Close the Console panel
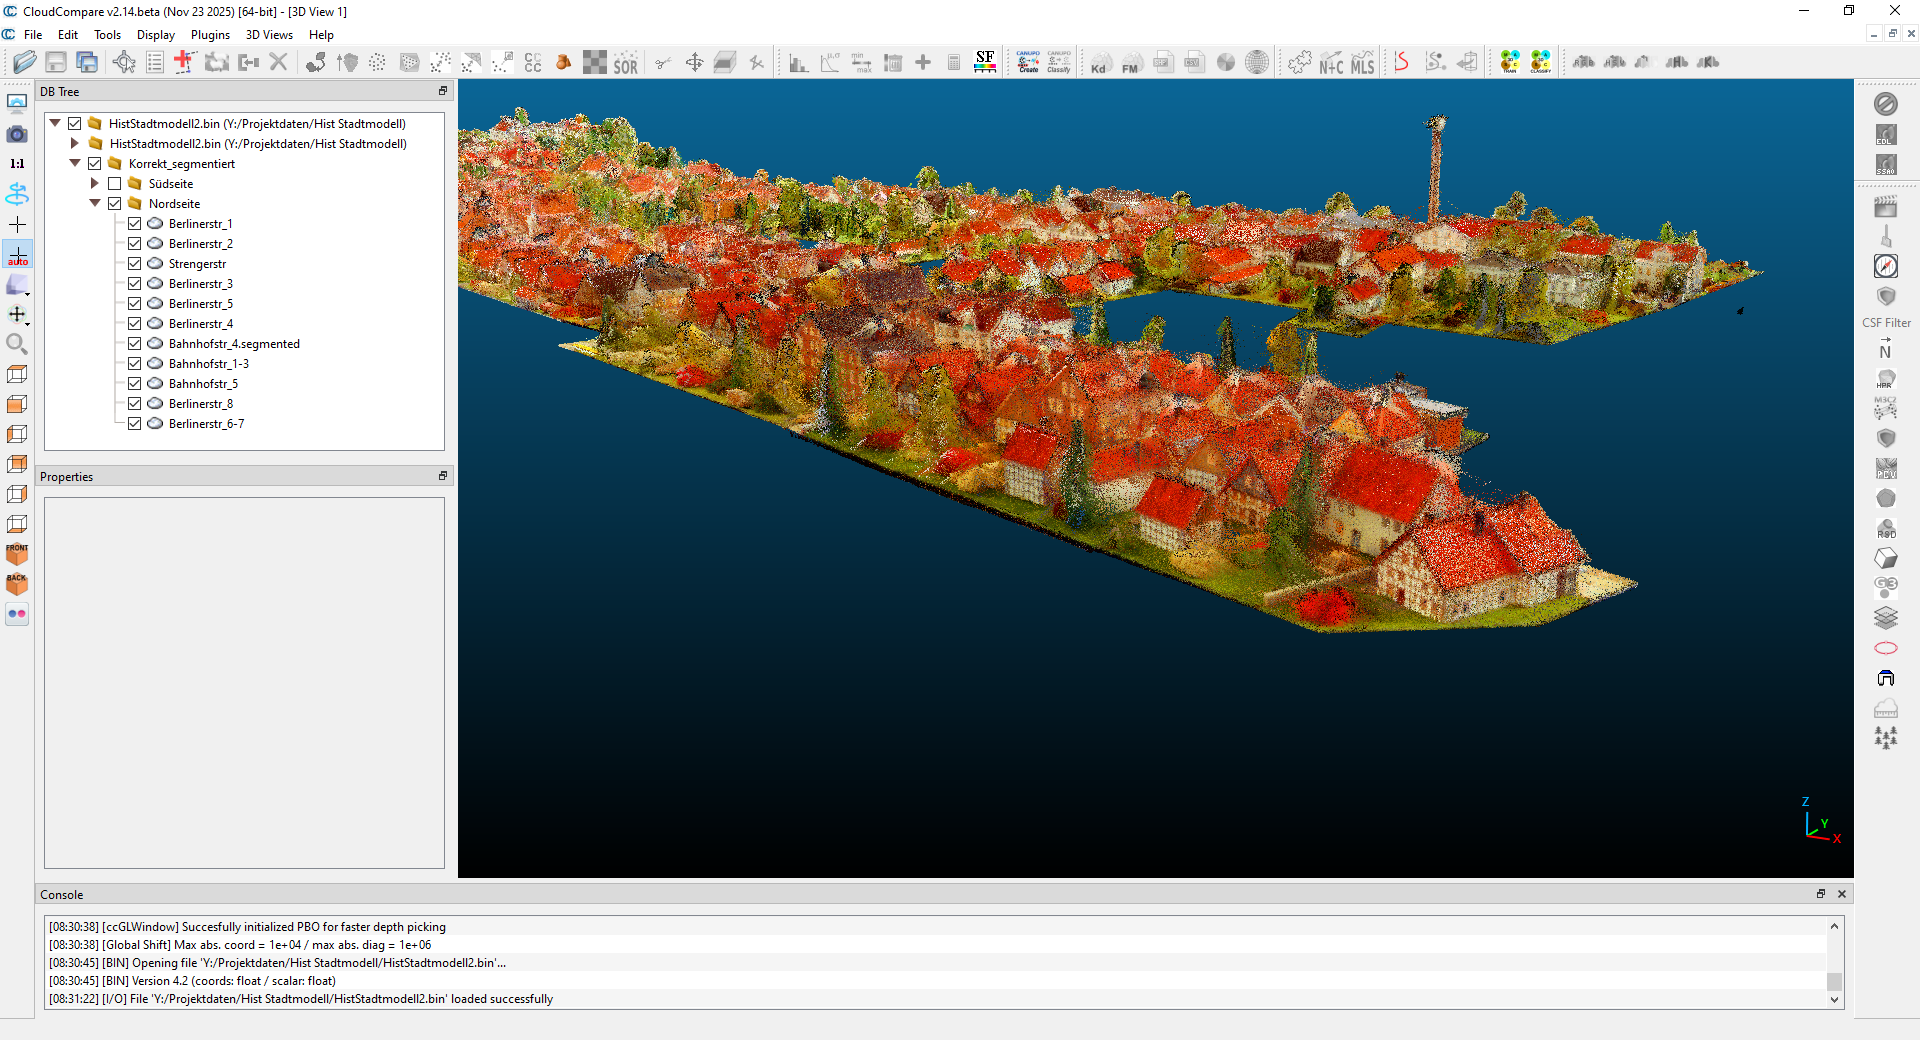This screenshot has width=1920, height=1040. [x=1842, y=894]
